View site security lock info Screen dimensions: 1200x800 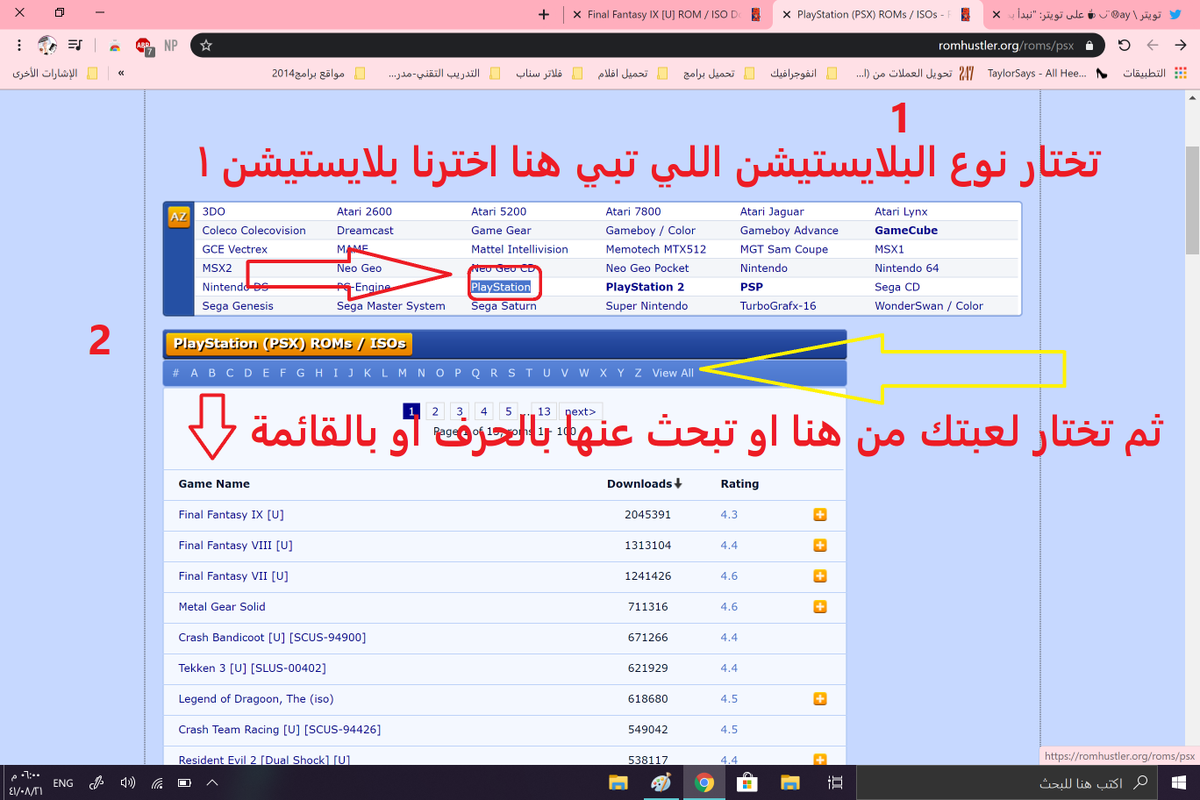(1088, 46)
